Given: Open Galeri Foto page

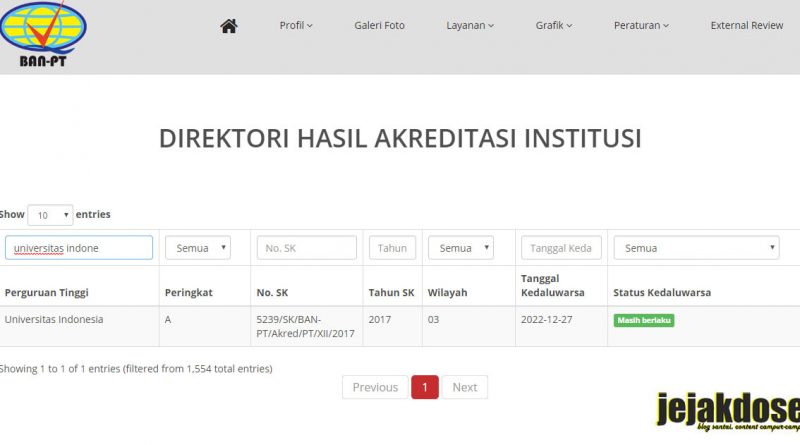Looking at the screenshot, I should click(379, 26).
